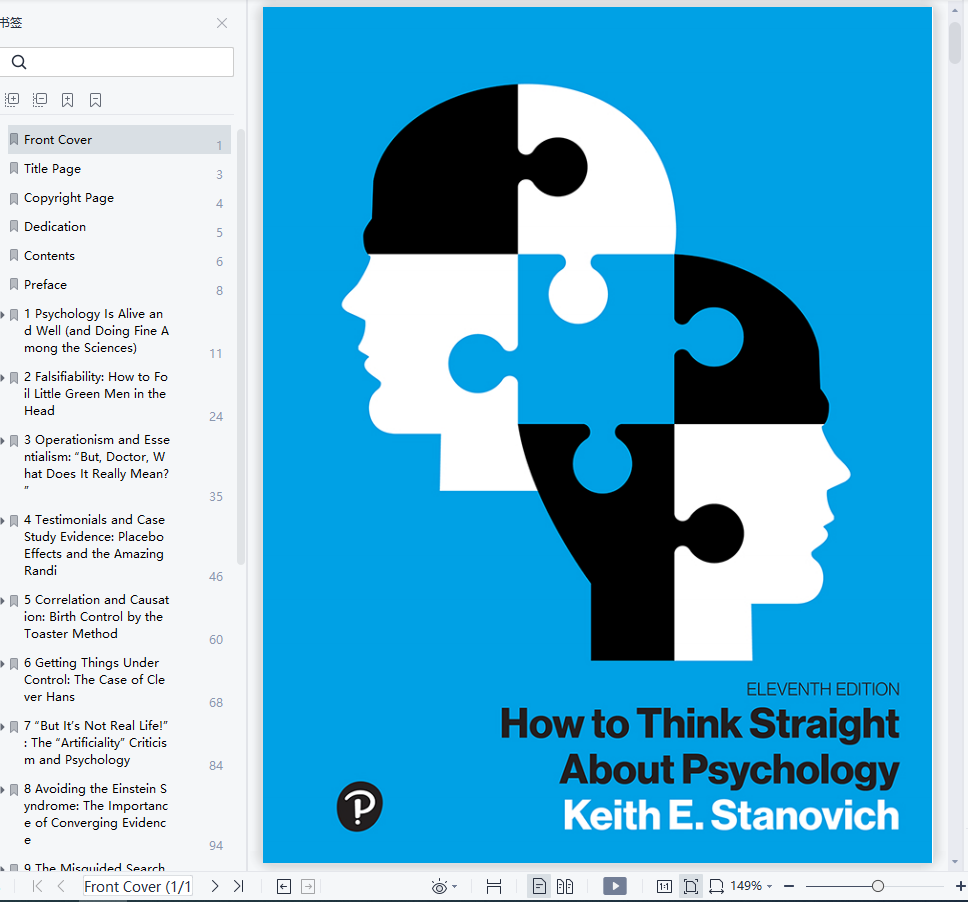Screen dimensions: 968x902
Task: Click the document scrollbar down arrow
Action: 955,861
